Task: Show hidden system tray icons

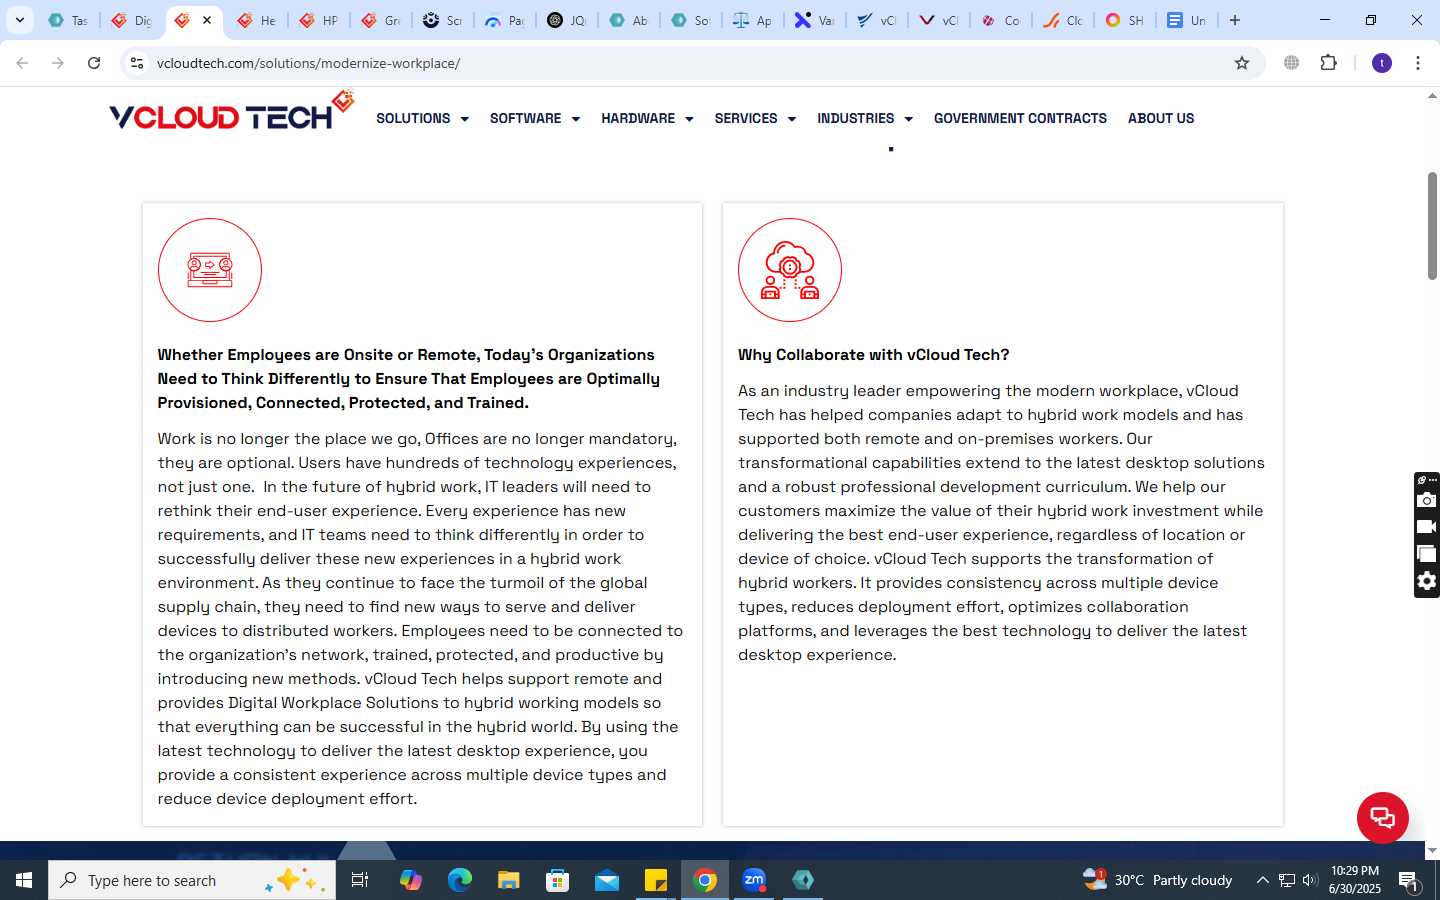Action: point(1262,880)
